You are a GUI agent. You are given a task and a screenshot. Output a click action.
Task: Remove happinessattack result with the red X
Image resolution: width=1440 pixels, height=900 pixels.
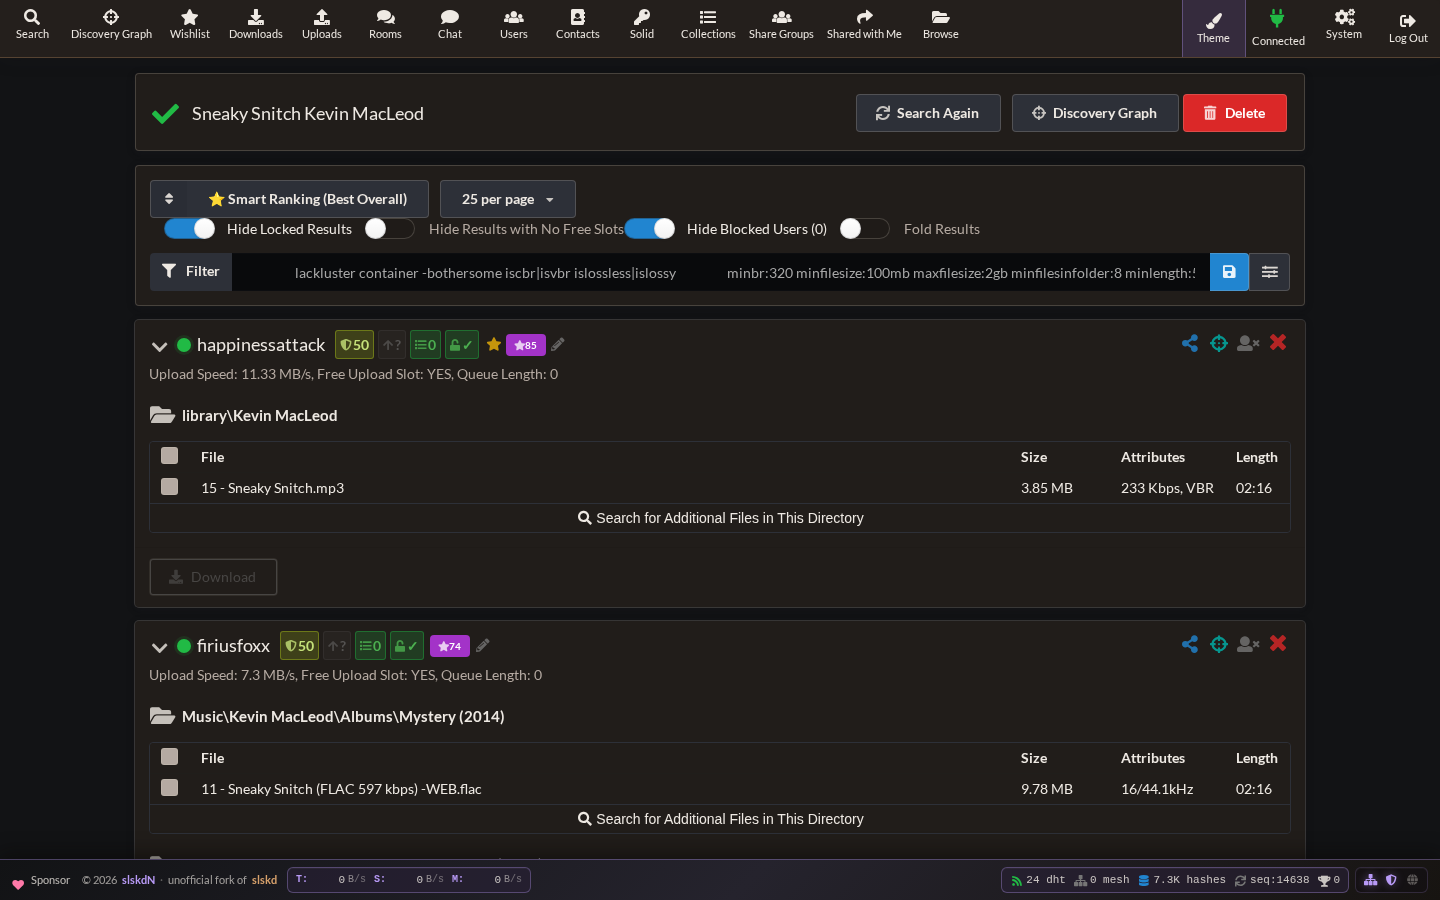pyautogui.click(x=1278, y=342)
